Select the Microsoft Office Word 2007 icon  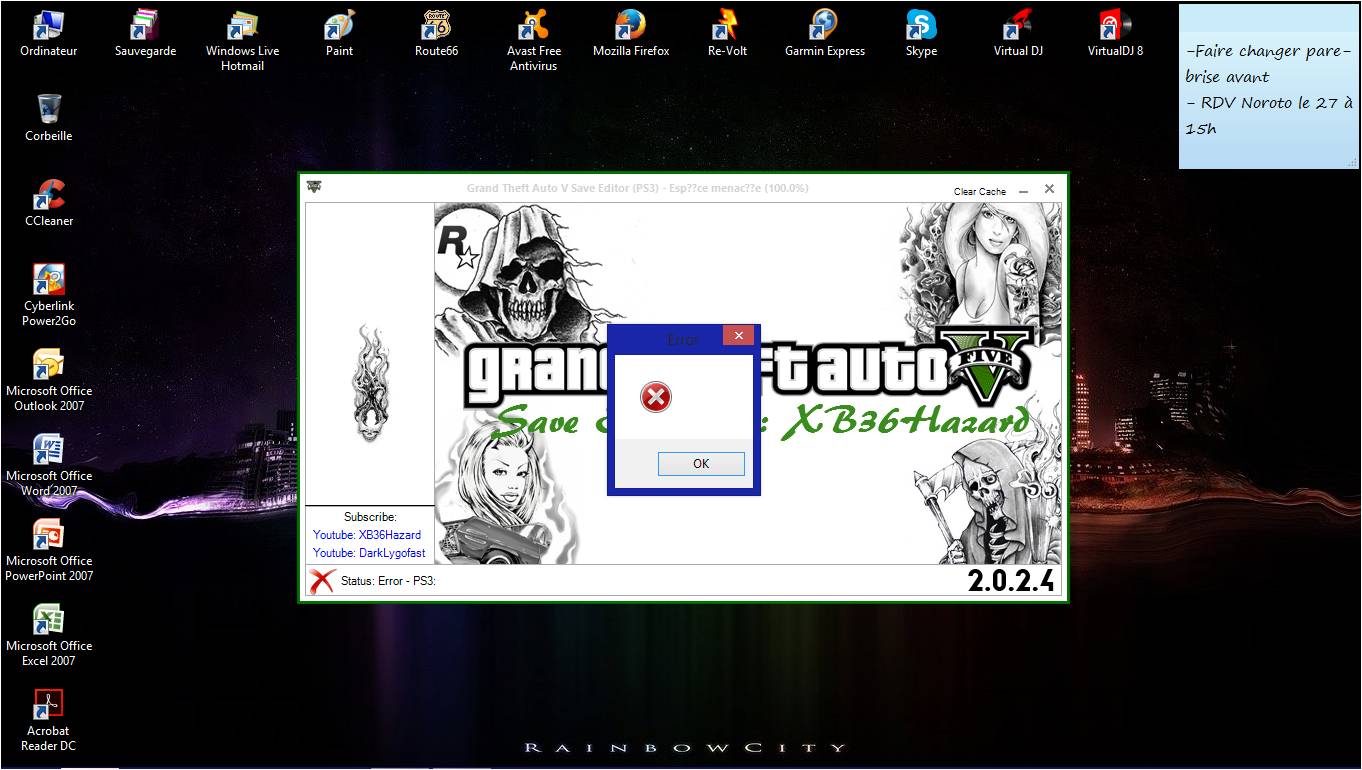click(48, 465)
